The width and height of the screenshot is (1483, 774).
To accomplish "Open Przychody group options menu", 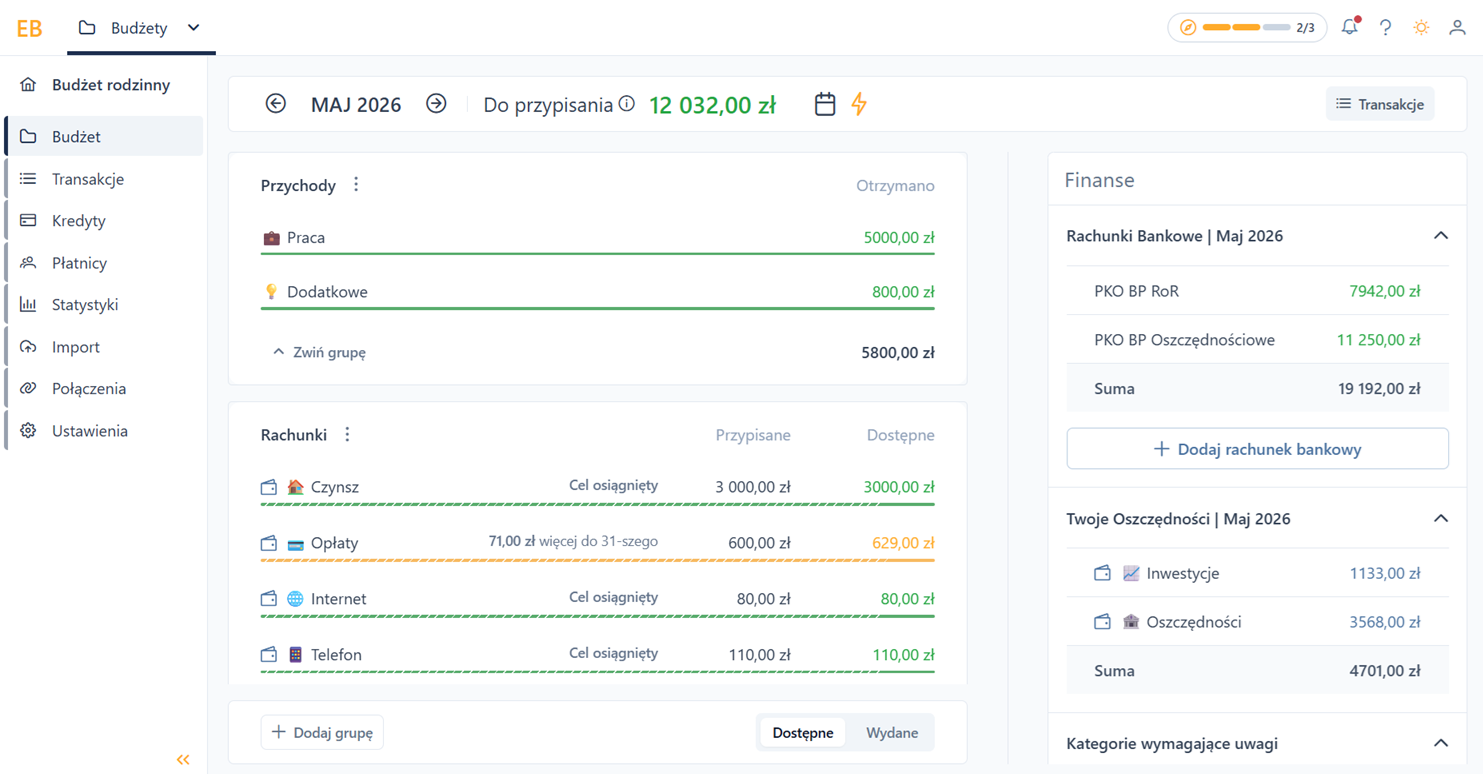I will click(356, 185).
